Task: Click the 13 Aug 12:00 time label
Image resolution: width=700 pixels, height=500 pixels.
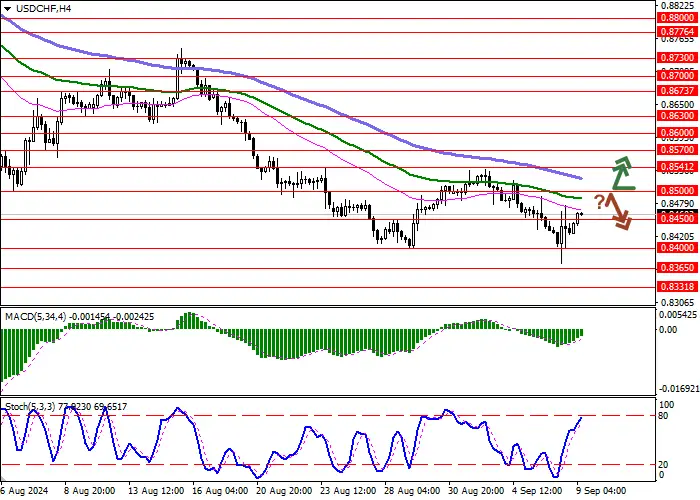Action: 156,491
